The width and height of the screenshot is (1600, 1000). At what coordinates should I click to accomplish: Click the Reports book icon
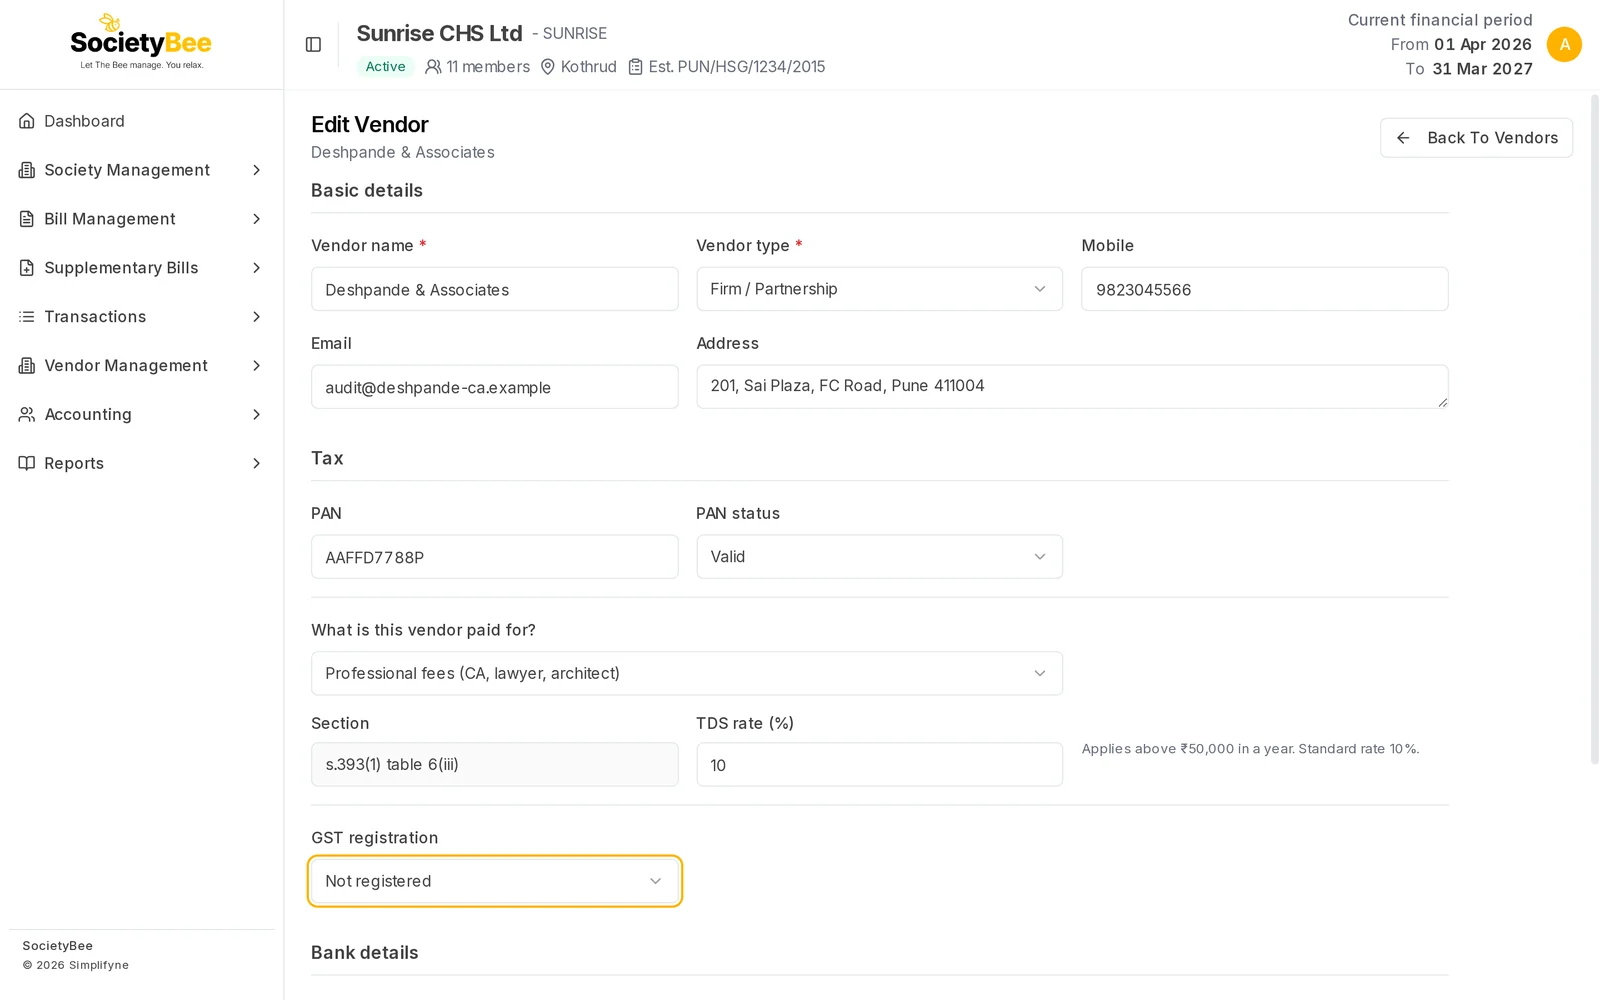27,463
